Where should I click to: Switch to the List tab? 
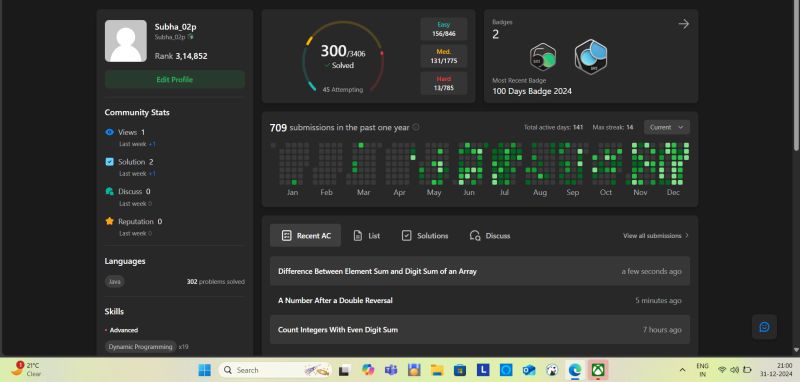[x=367, y=236]
